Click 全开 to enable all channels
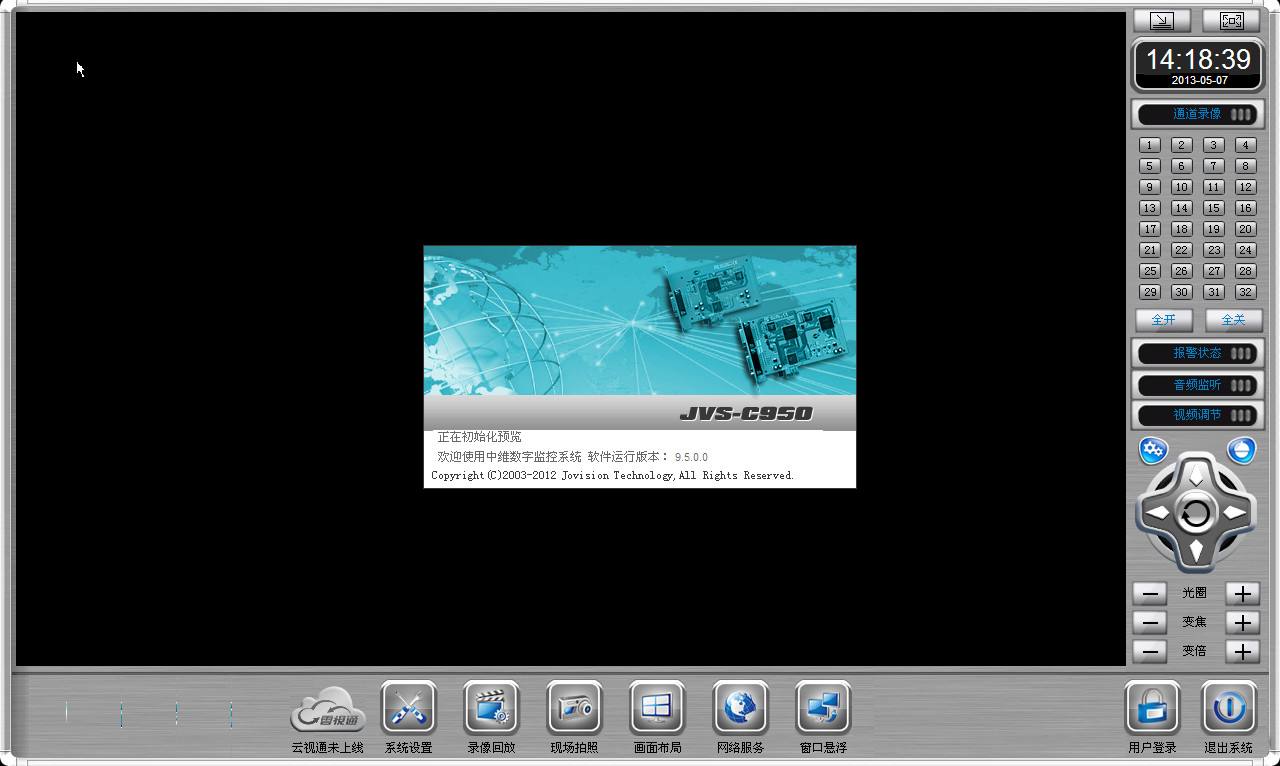1280x766 pixels. (1164, 320)
